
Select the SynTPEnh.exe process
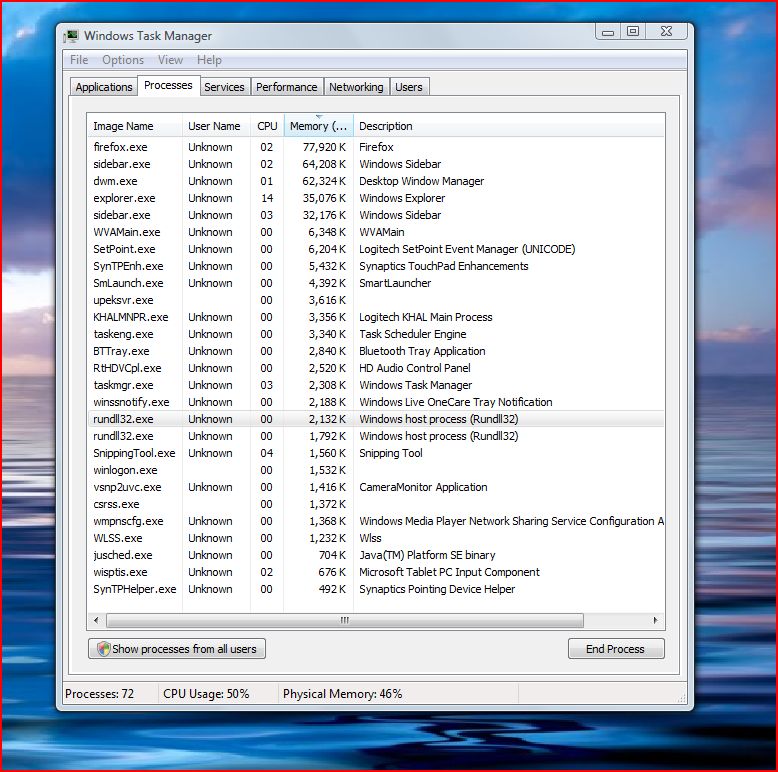pos(376,266)
